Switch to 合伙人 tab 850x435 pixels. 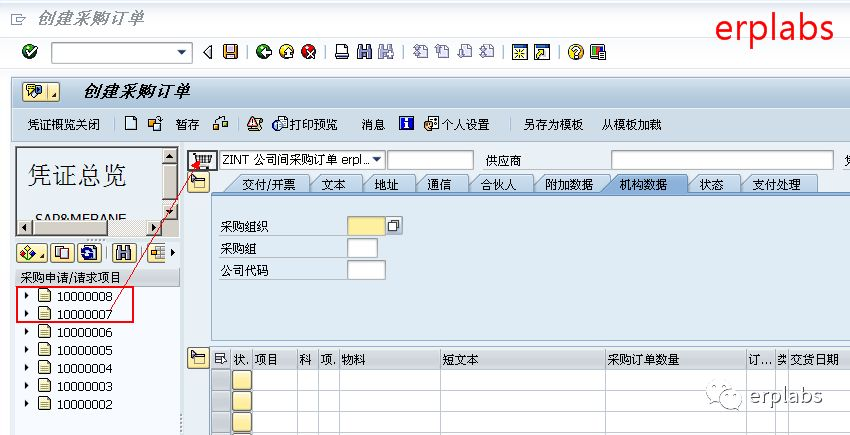(499, 184)
